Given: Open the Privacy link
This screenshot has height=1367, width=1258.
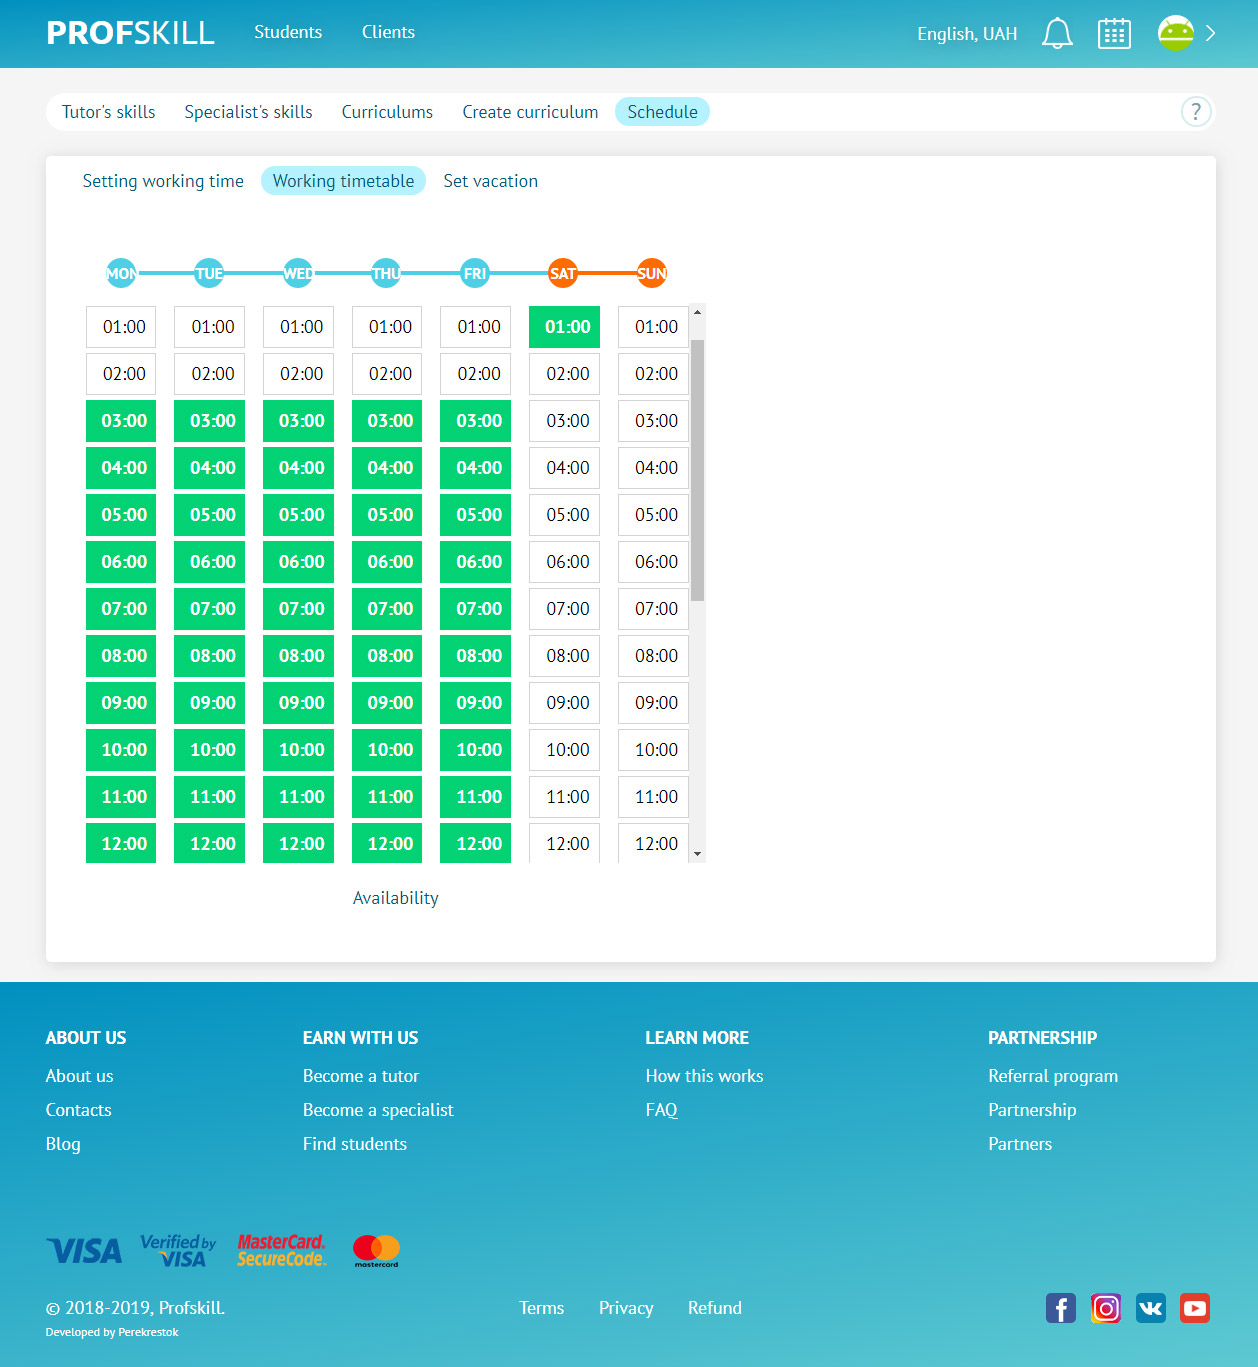Looking at the screenshot, I should 626,1308.
